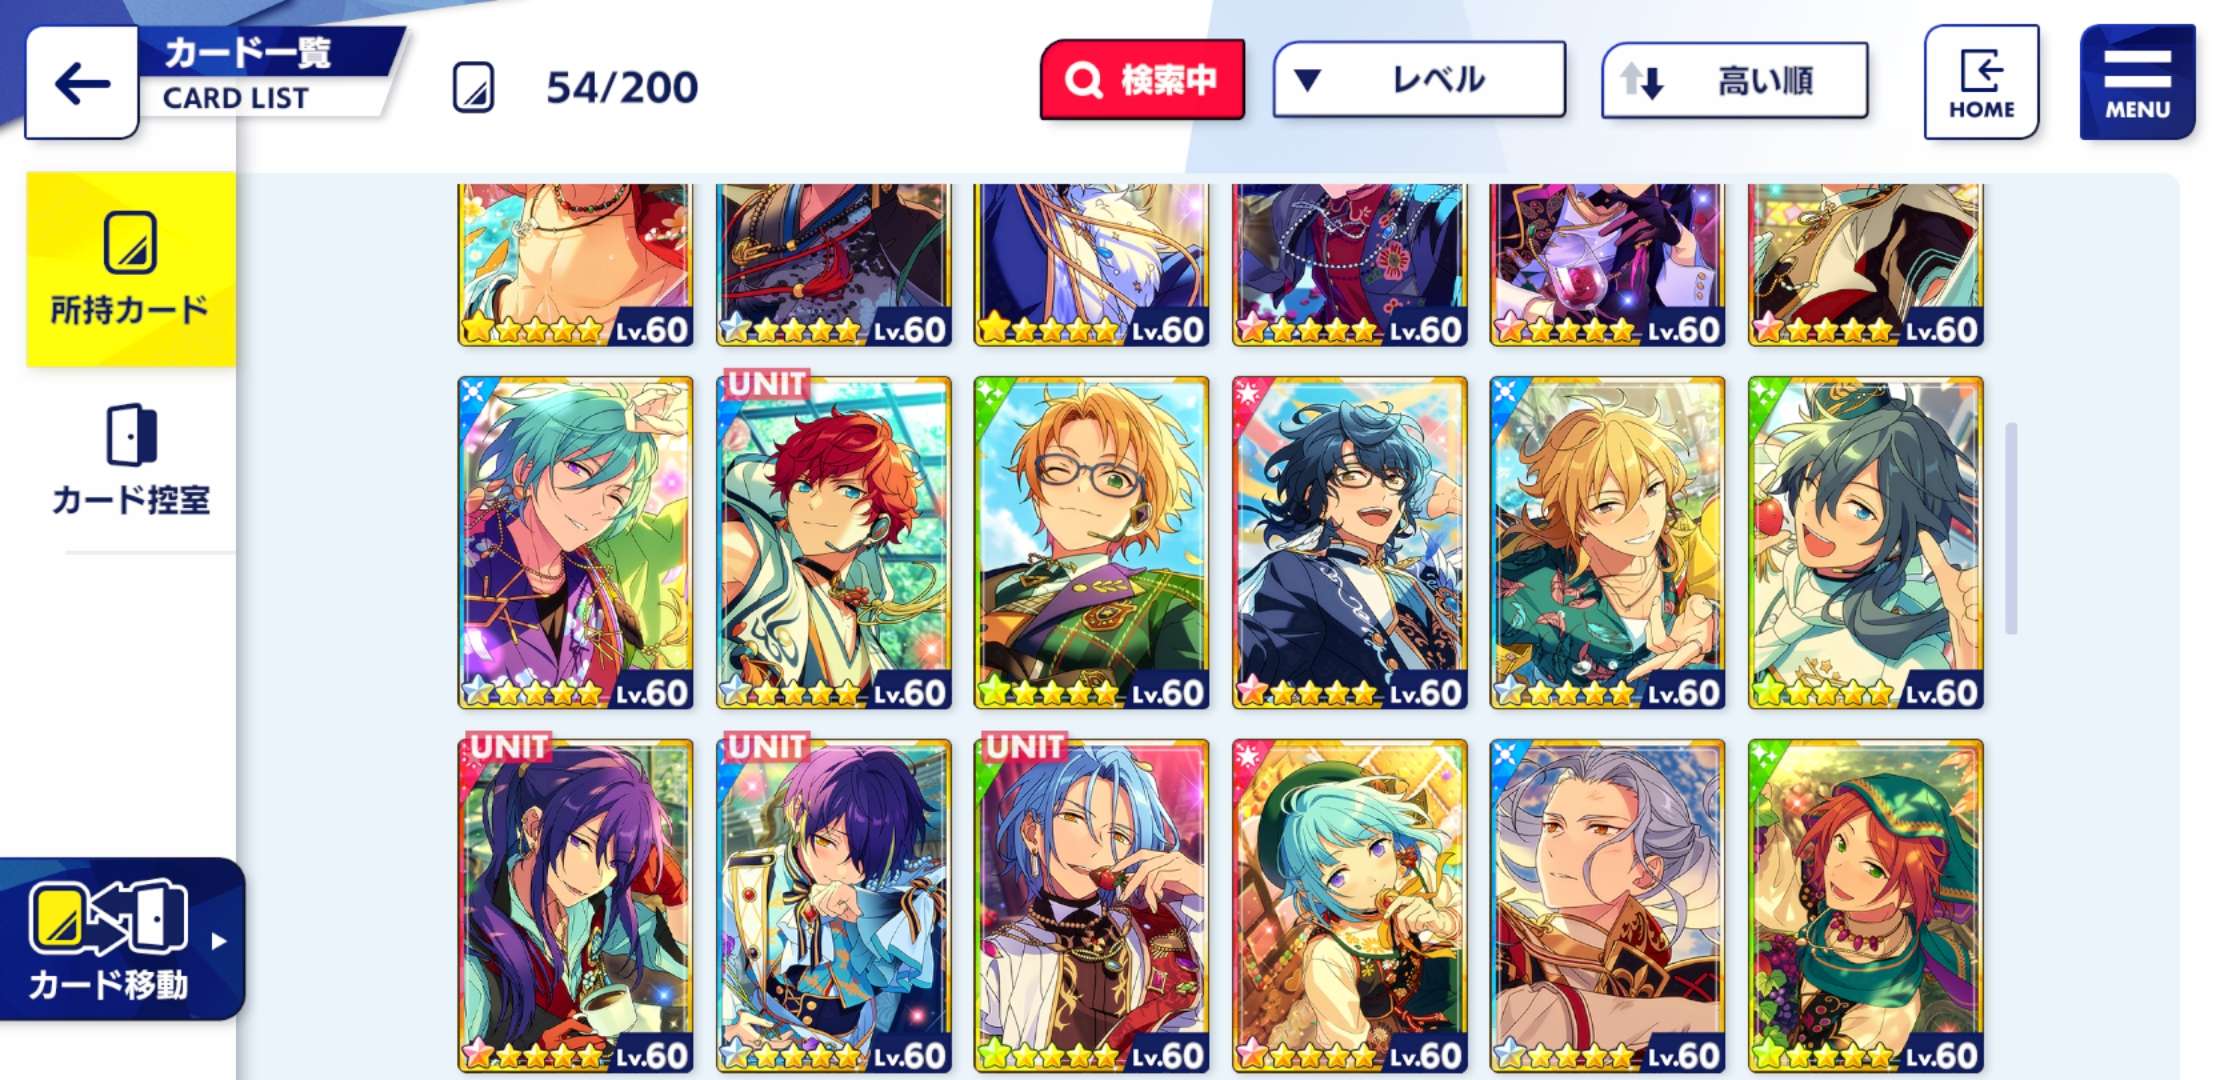Select the 所持カード card icon
This screenshot has height=1080, width=2220.
130,242
